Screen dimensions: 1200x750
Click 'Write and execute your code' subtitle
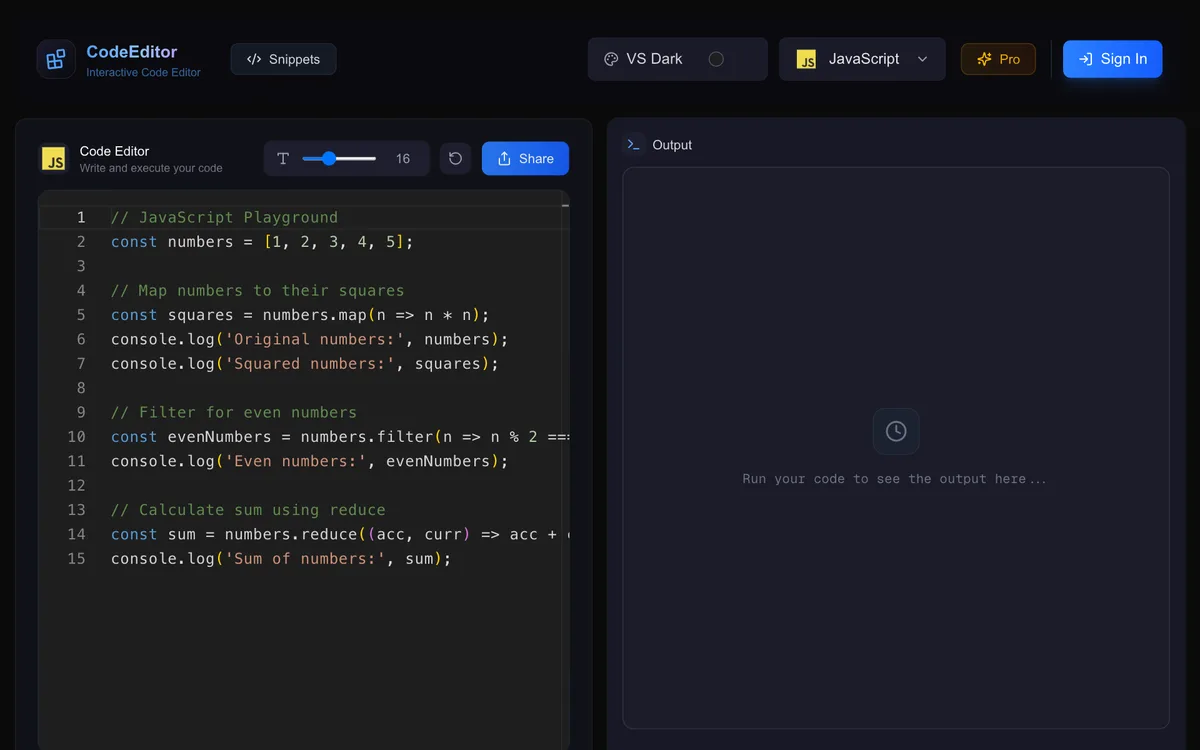click(151, 168)
